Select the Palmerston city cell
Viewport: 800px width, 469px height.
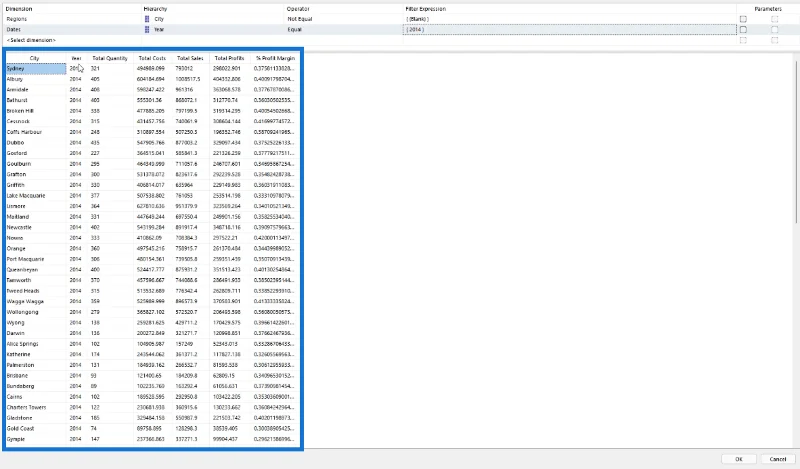36,365
